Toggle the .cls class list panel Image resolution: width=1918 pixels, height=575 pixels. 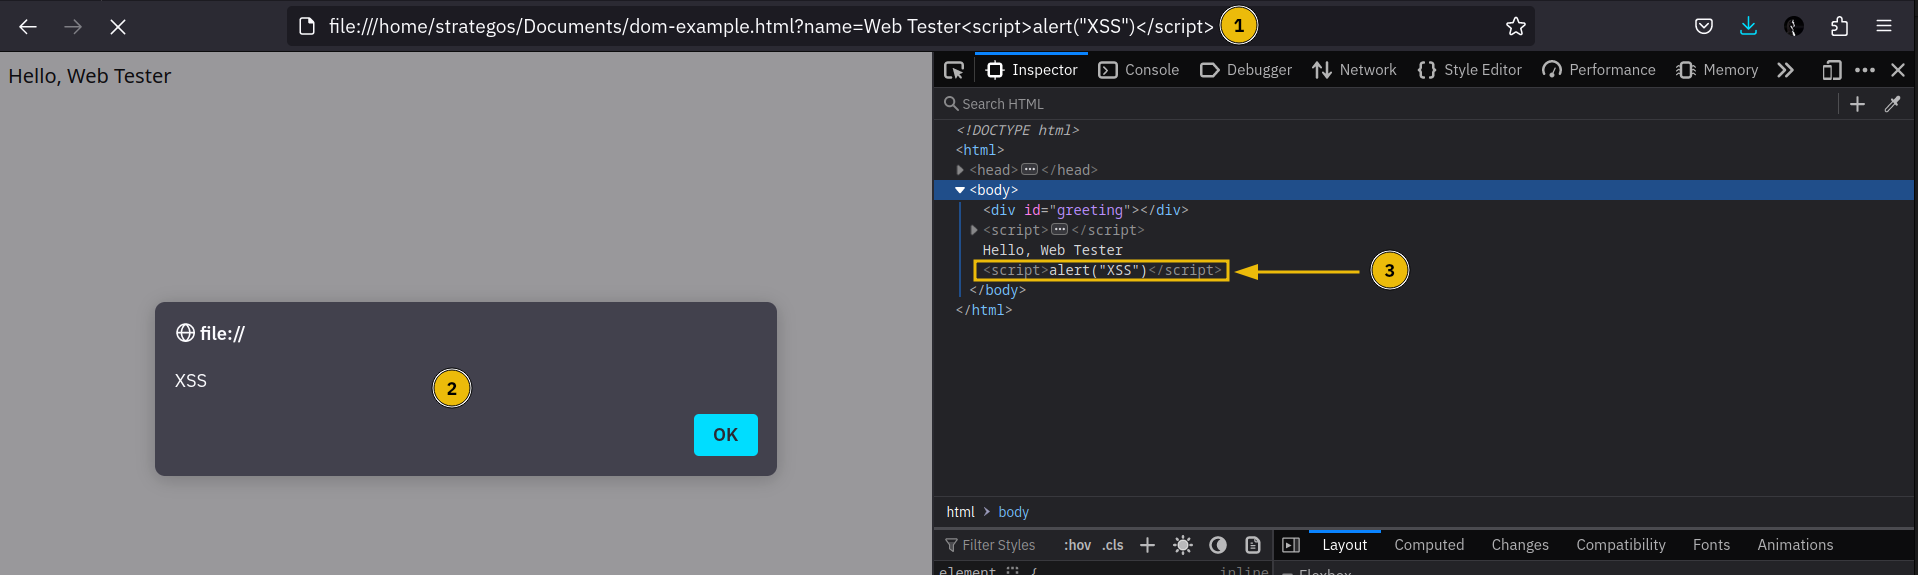(x=1113, y=545)
